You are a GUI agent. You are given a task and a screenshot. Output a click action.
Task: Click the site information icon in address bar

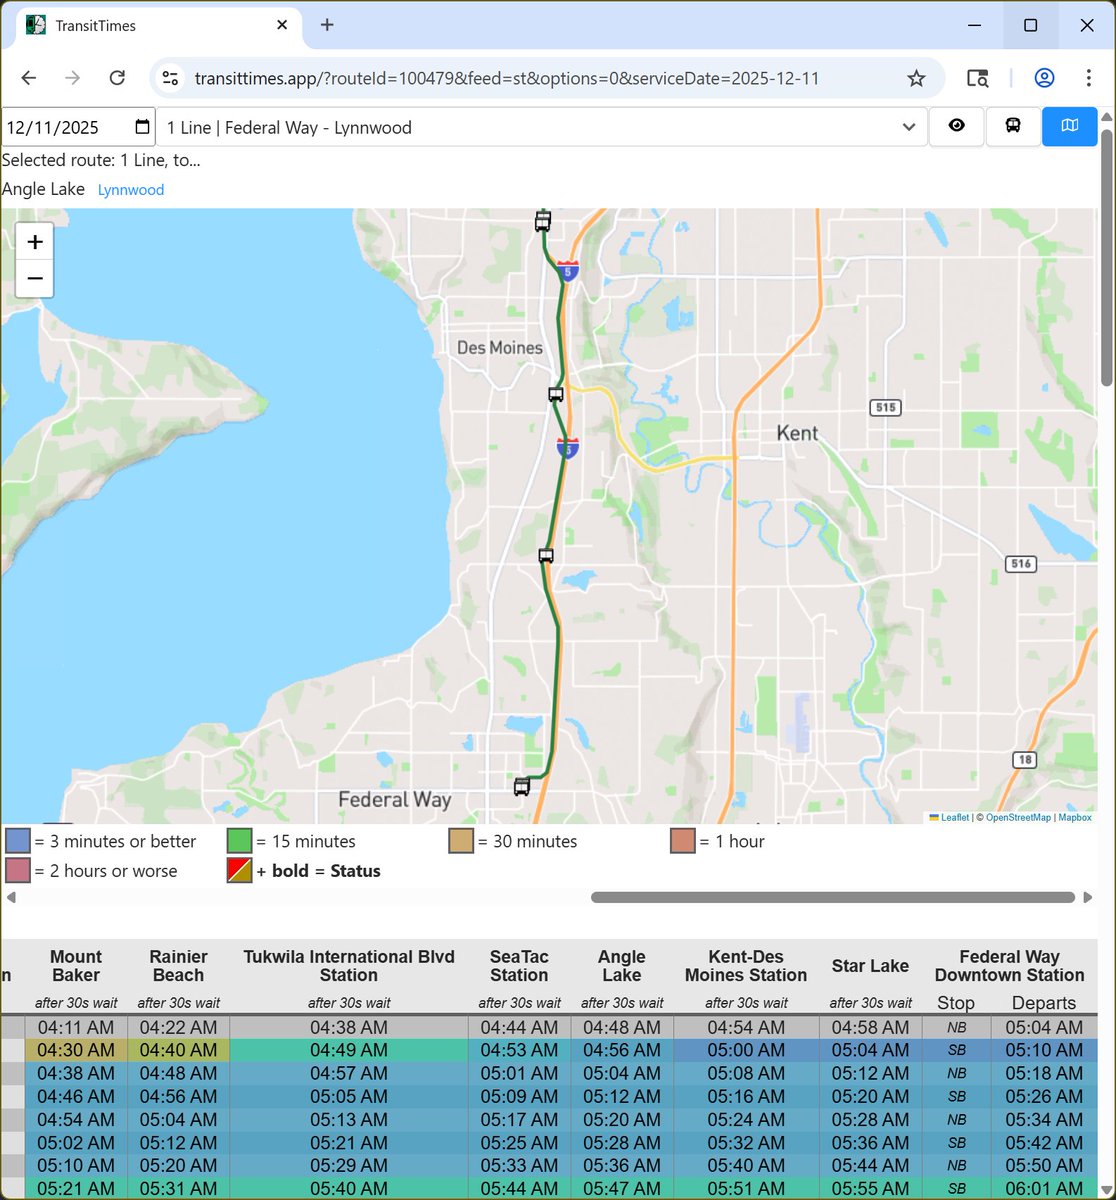(171, 78)
